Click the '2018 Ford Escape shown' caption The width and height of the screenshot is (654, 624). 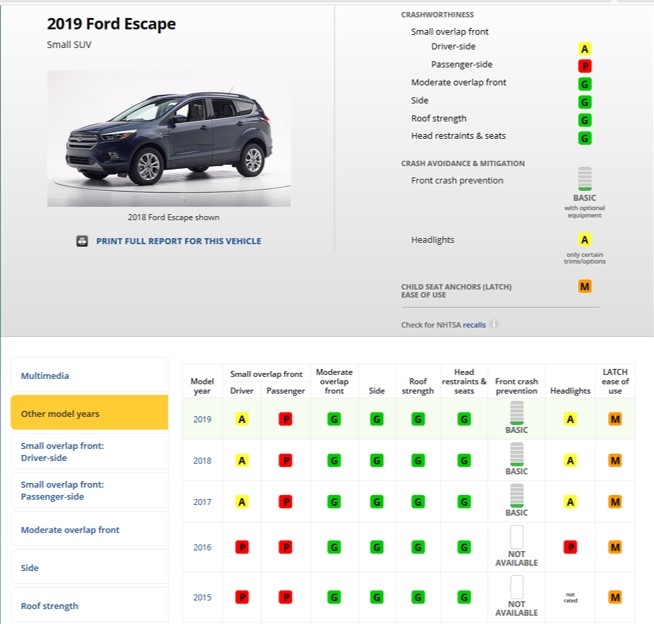(174, 217)
